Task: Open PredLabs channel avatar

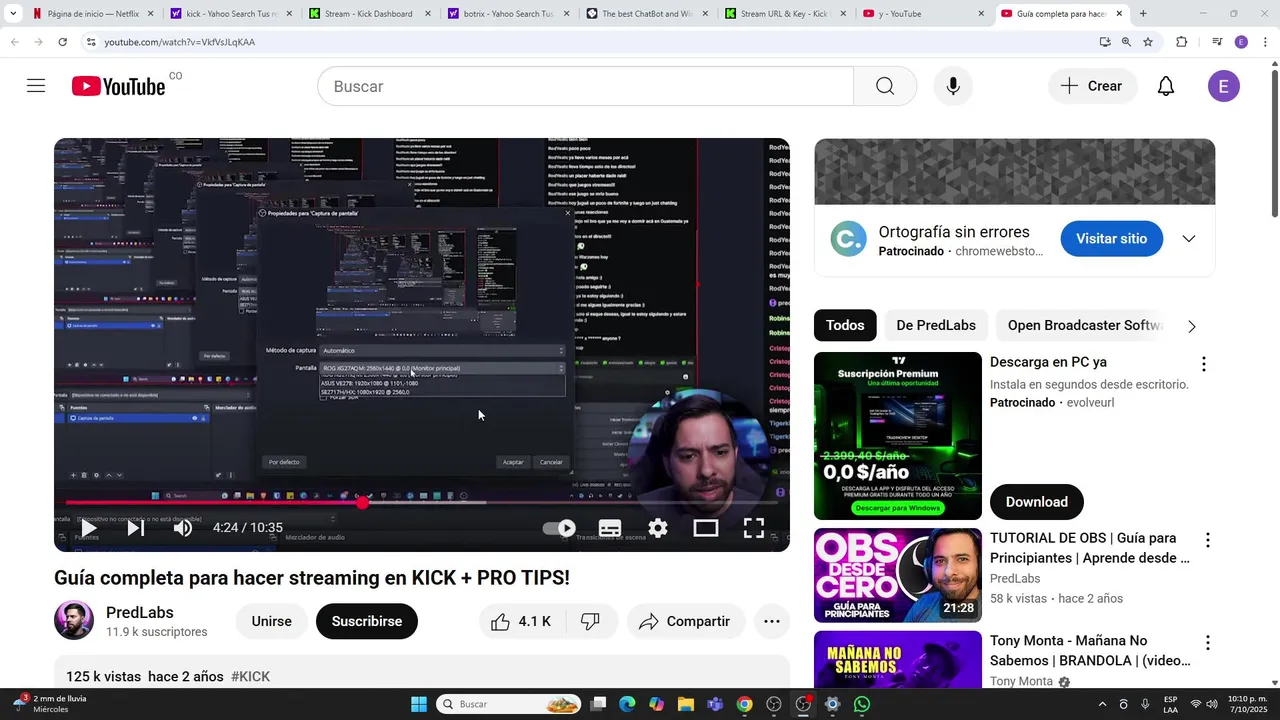Action: click(x=74, y=621)
